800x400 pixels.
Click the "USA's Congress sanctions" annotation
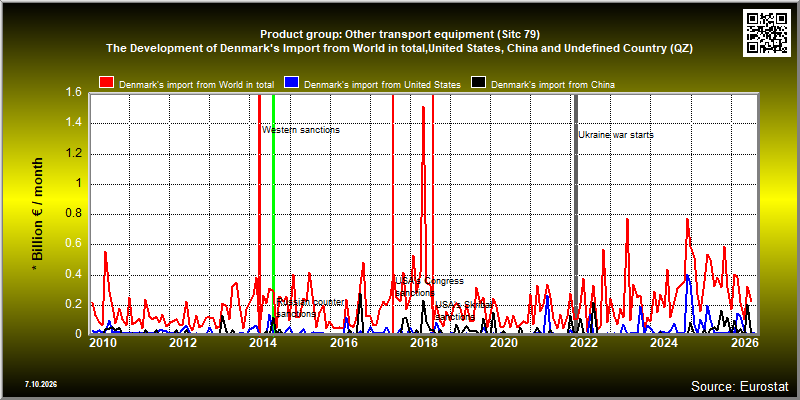point(430,287)
